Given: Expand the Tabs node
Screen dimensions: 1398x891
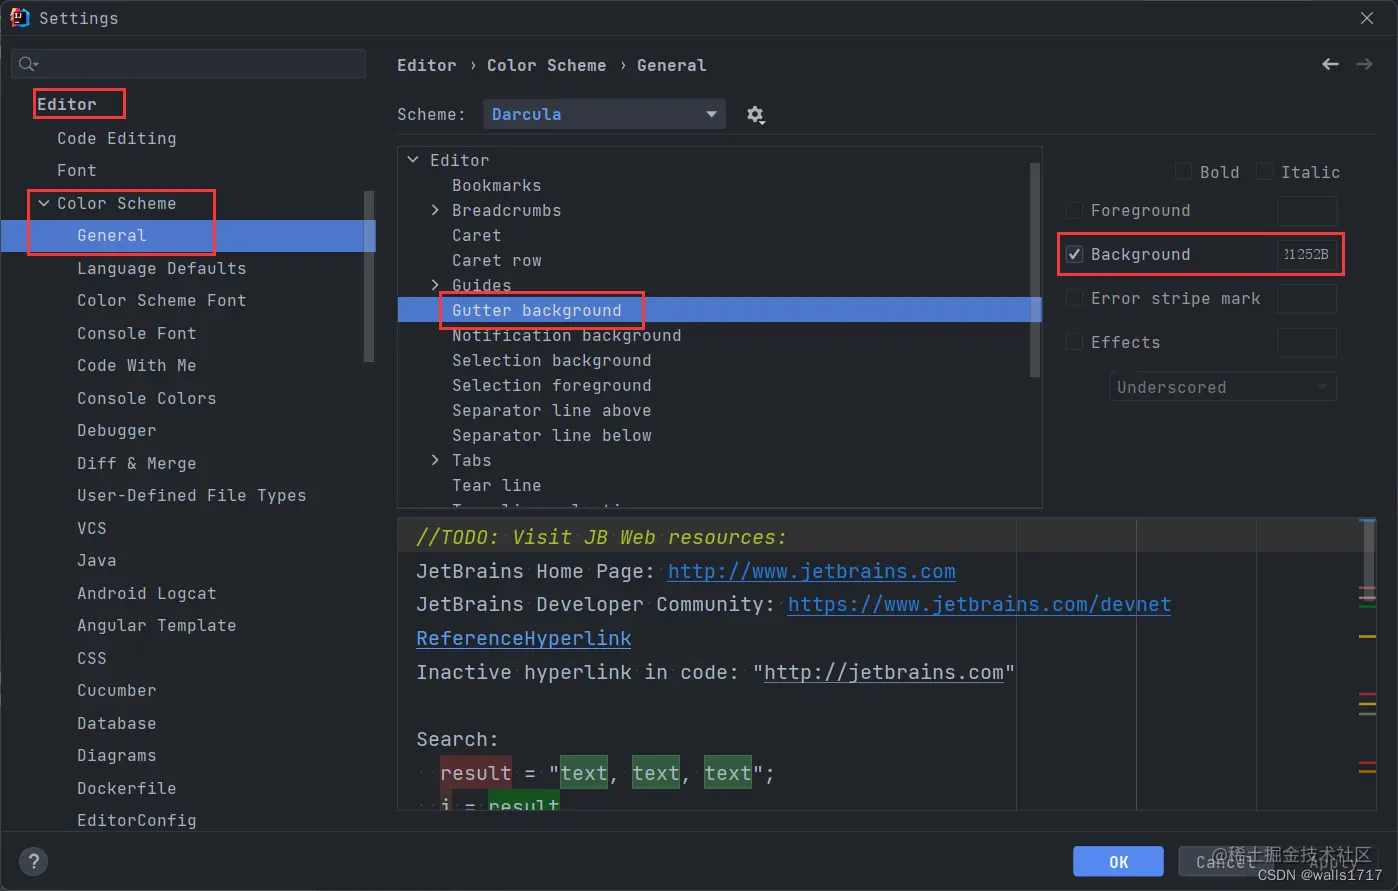Looking at the screenshot, I should pyautogui.click(x=435, y=460).
